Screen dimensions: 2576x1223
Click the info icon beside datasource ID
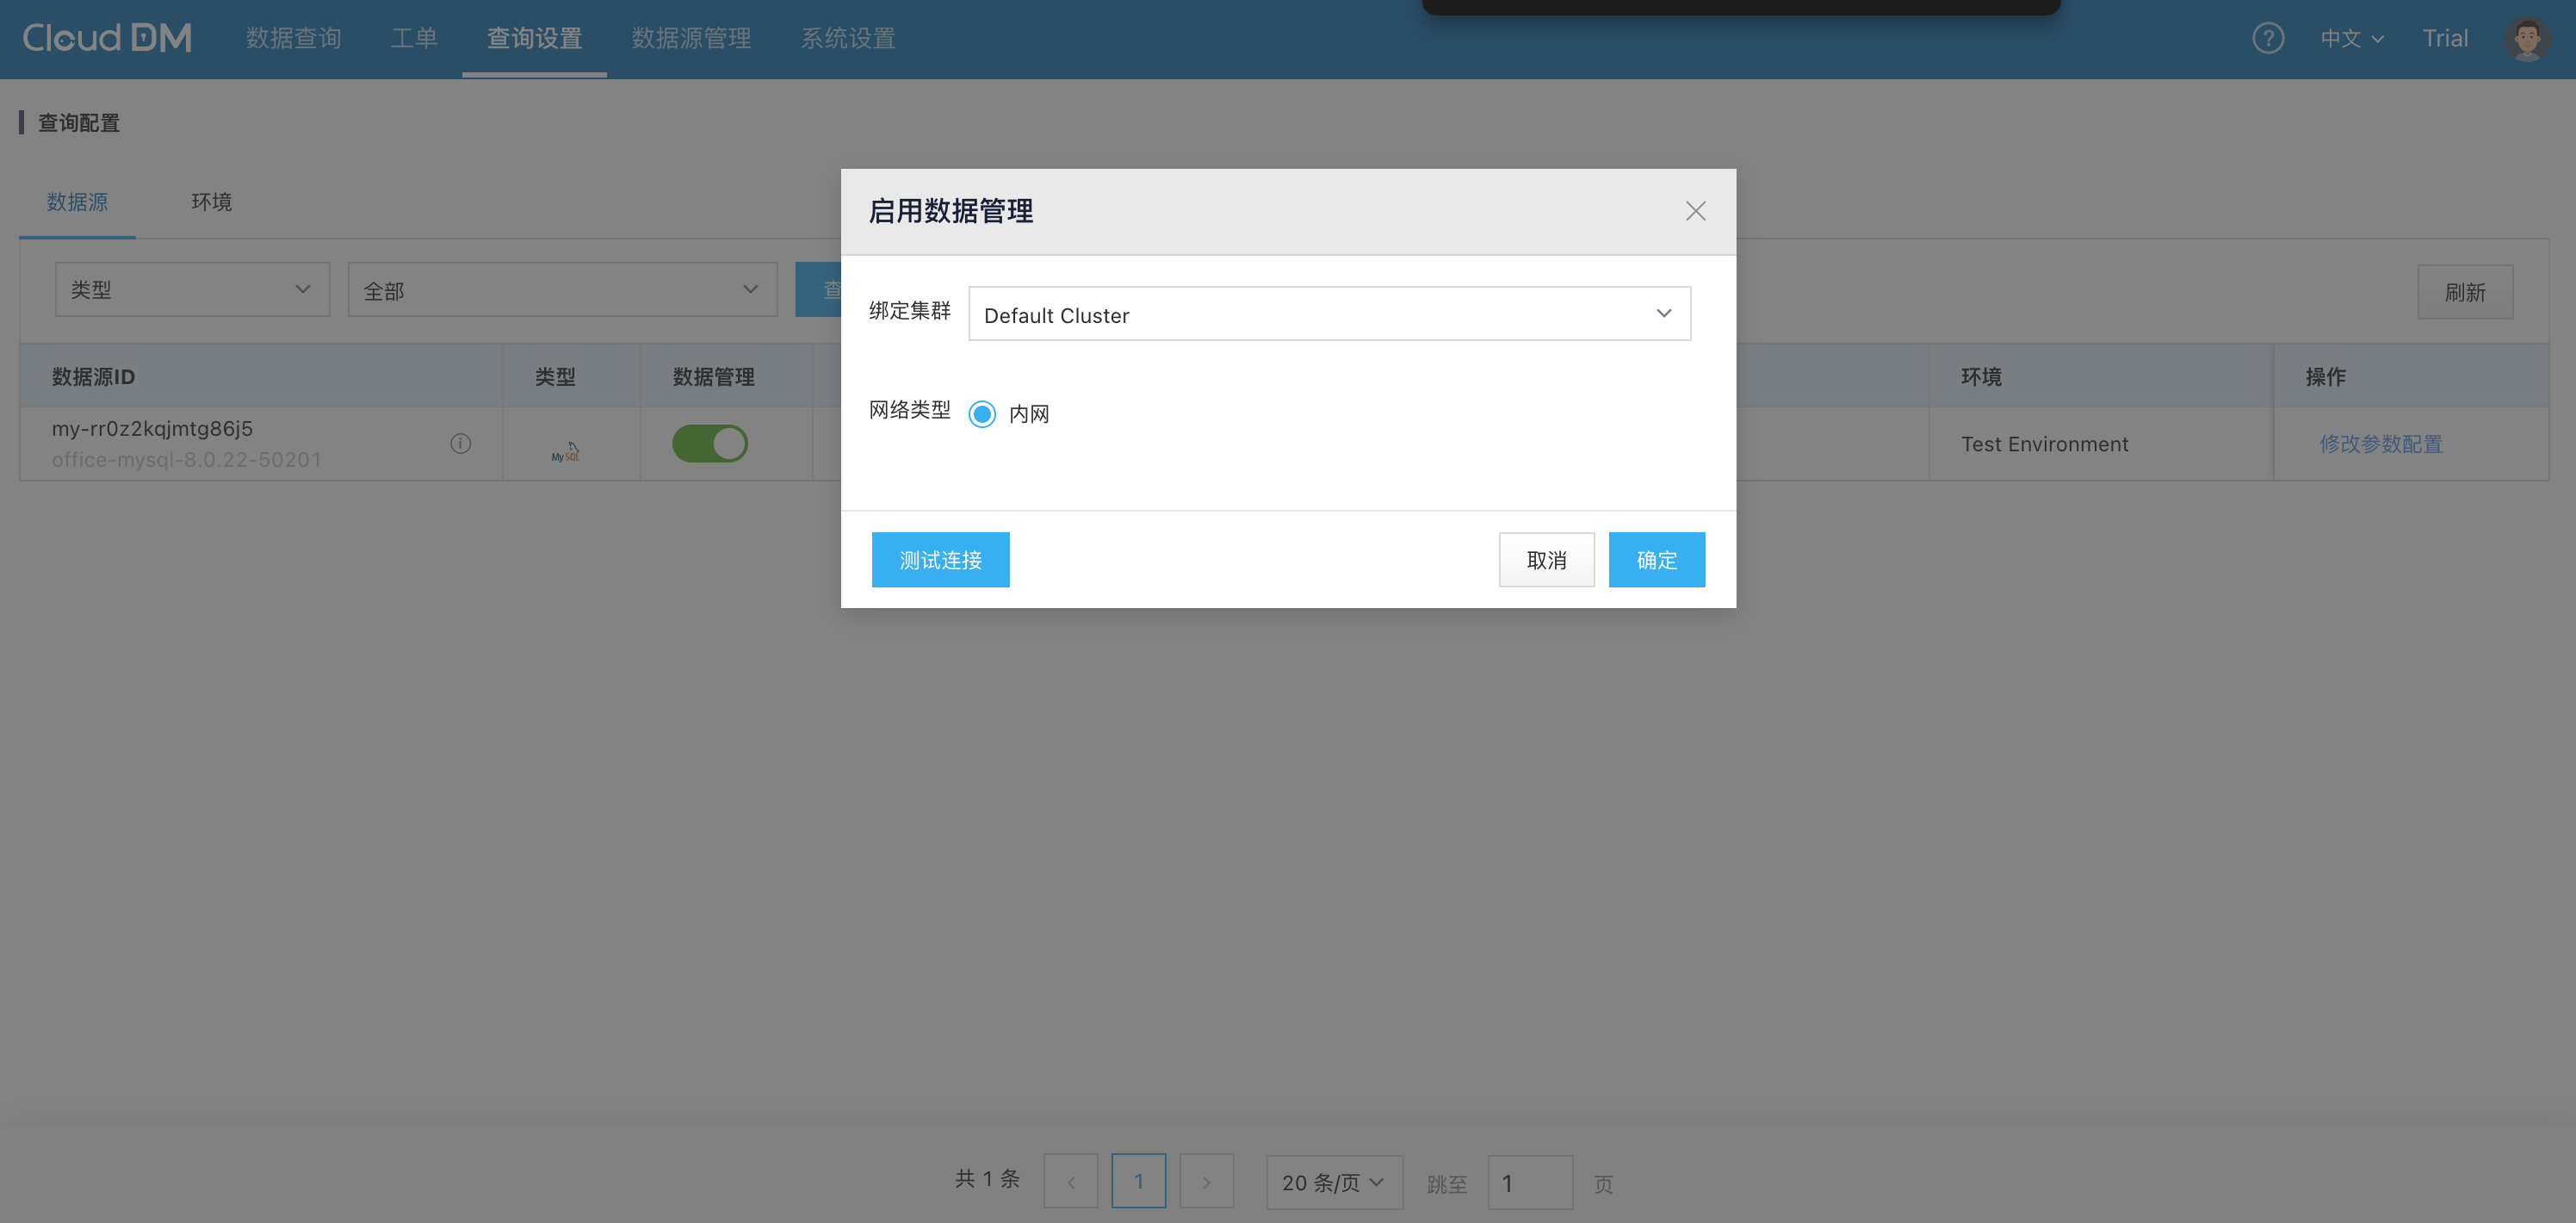[460, 443]
